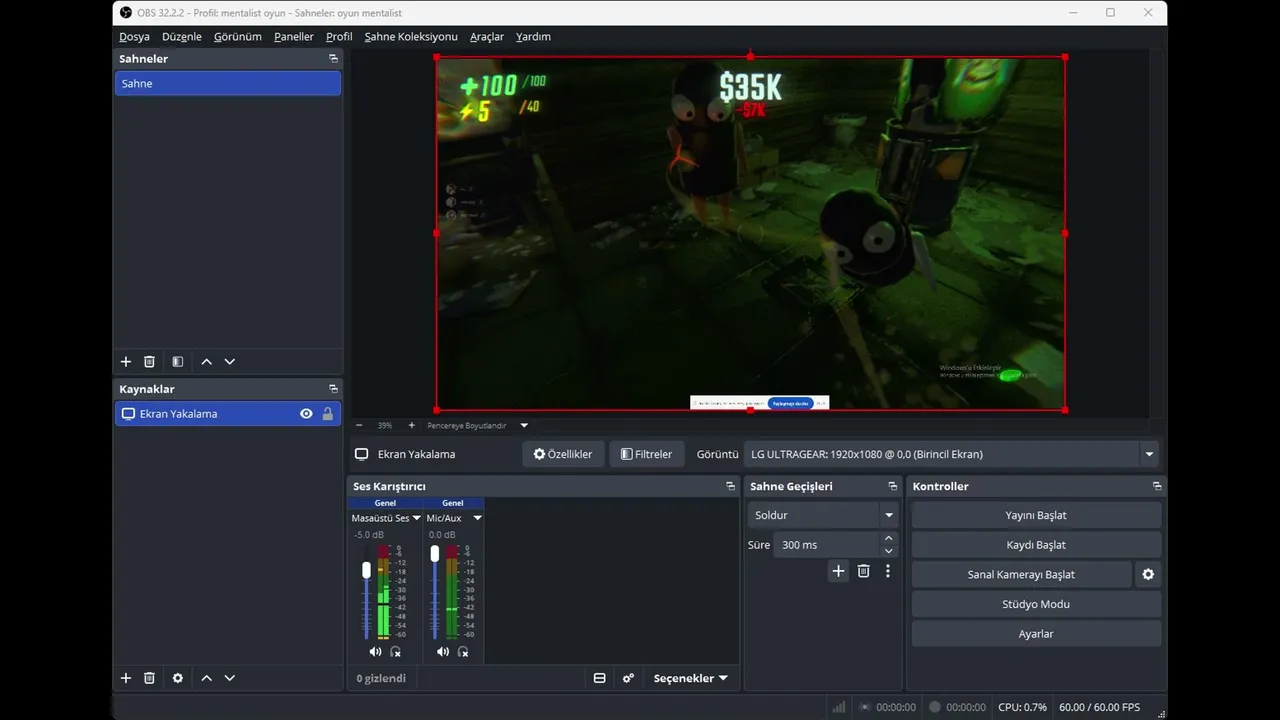Screen dimensions: 1280x720
Task: Toggle monitoring headphone for Mic/Aux
Action: click(463, 652)
